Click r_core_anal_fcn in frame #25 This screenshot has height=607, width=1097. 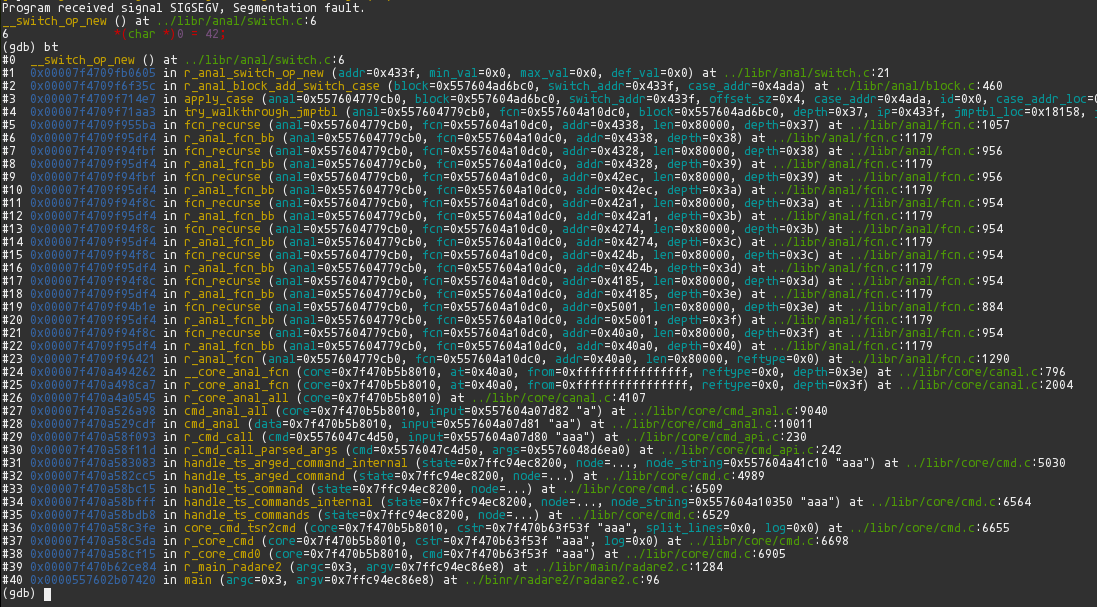[x=236, y=385]
